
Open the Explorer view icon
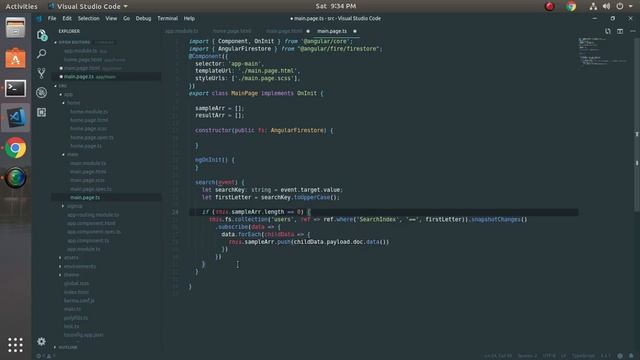coord(42,35)
